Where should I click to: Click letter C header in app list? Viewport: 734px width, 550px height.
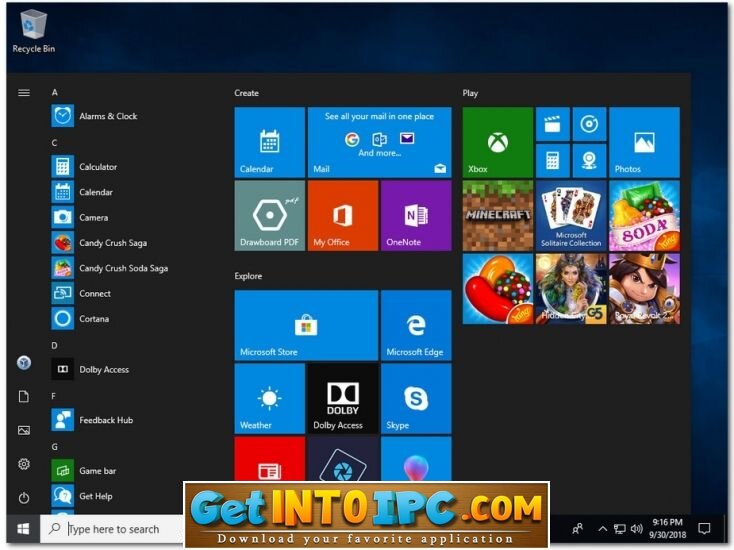point(54,143)
